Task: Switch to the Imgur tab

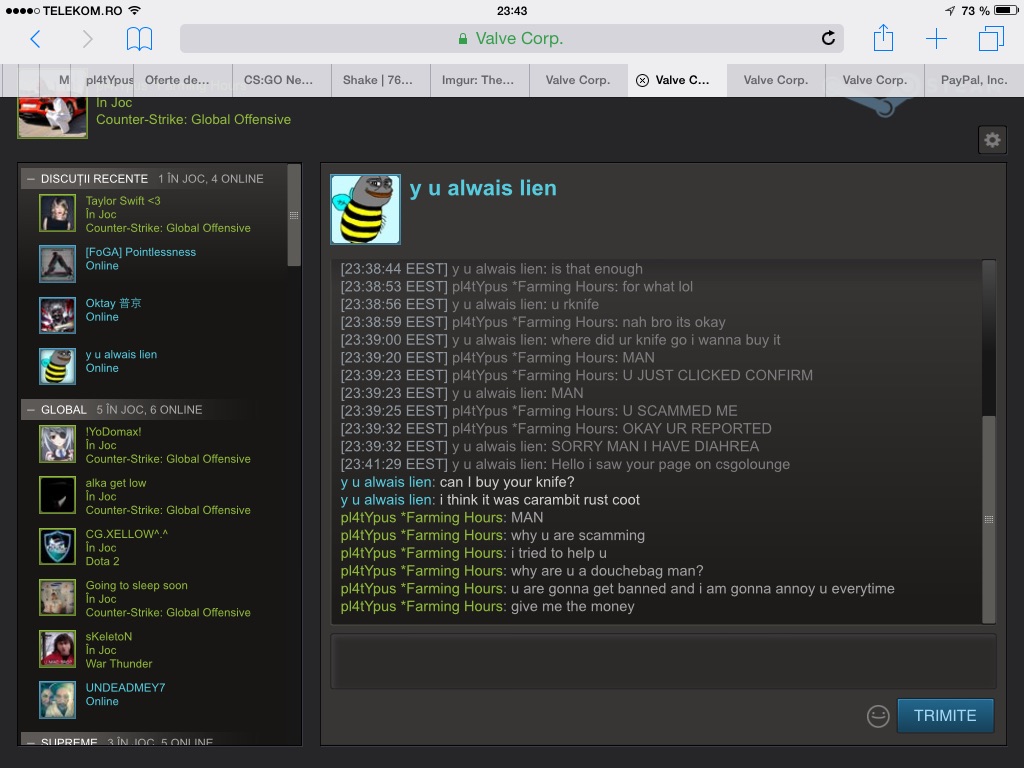Action: pyautogui.click(x=478, y=80)
